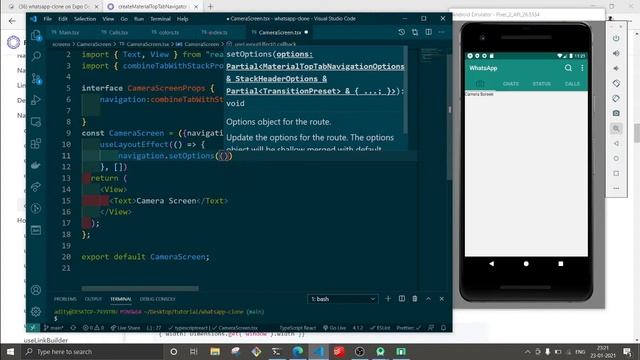Open the Explorer view in the activity bar
This screenshot has height=360, width=640.
tap(36, 36)
